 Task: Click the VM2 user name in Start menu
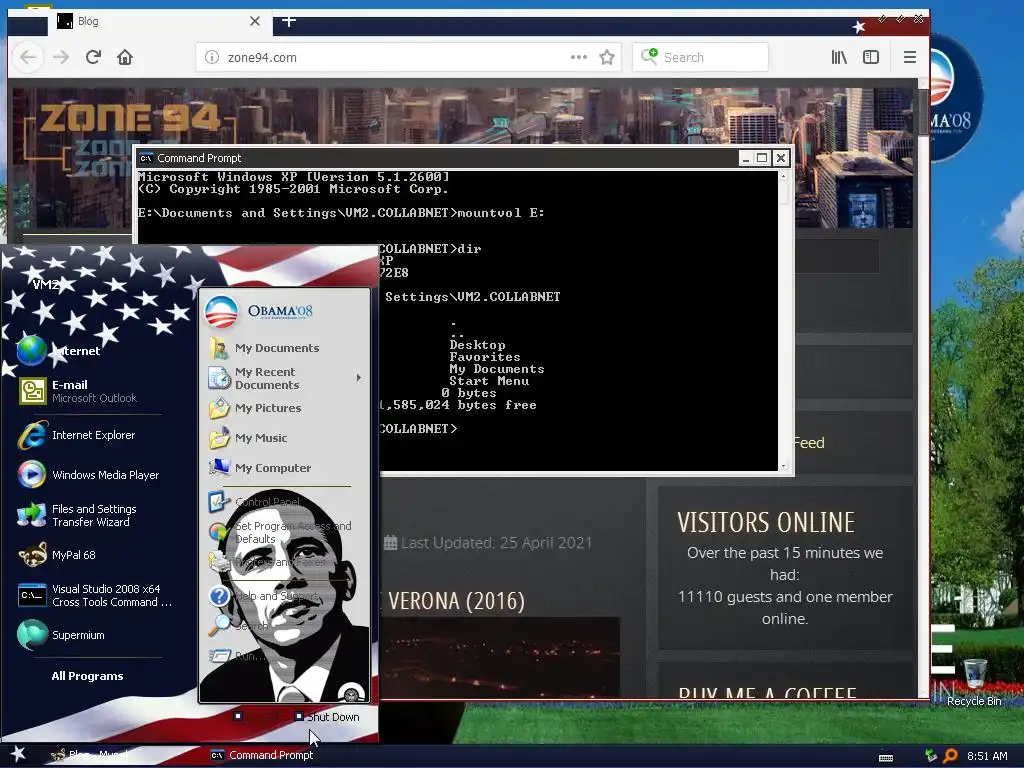(46, 284)
